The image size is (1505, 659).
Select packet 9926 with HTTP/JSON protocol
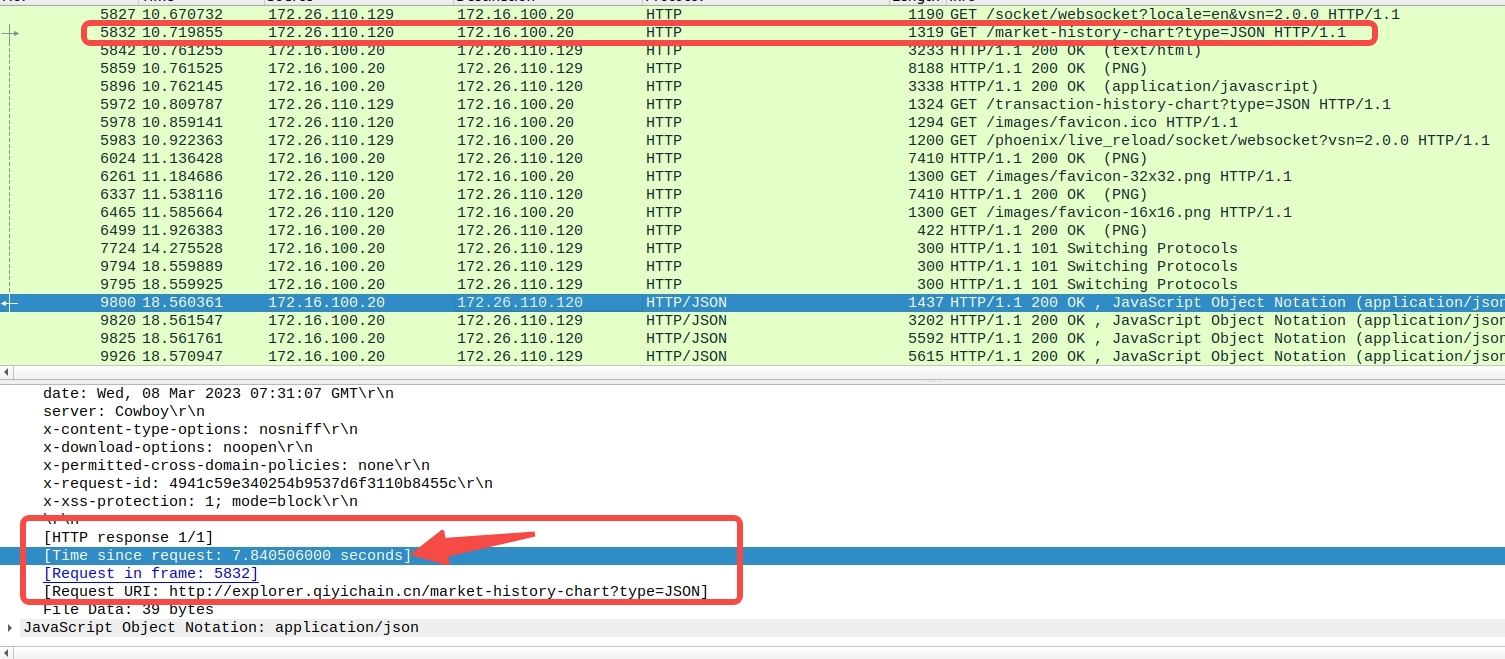coord(400,356)
